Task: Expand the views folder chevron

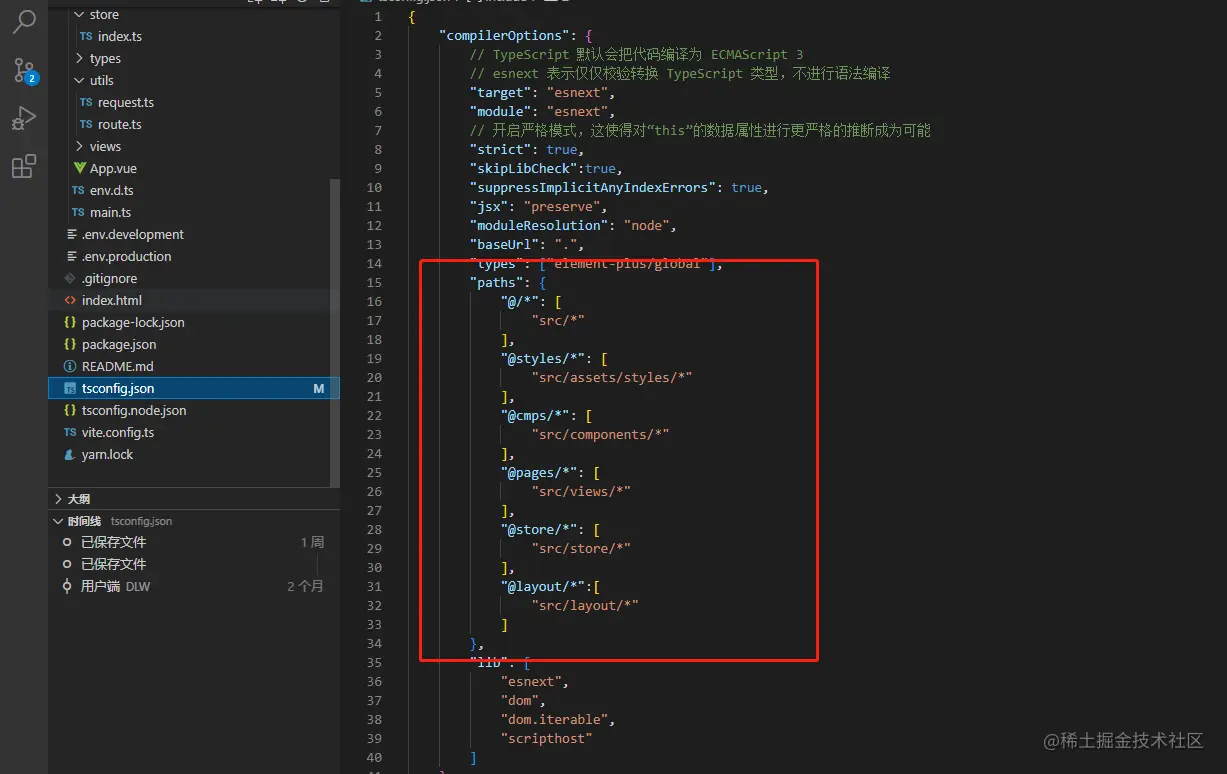Action: coord(80,146)
